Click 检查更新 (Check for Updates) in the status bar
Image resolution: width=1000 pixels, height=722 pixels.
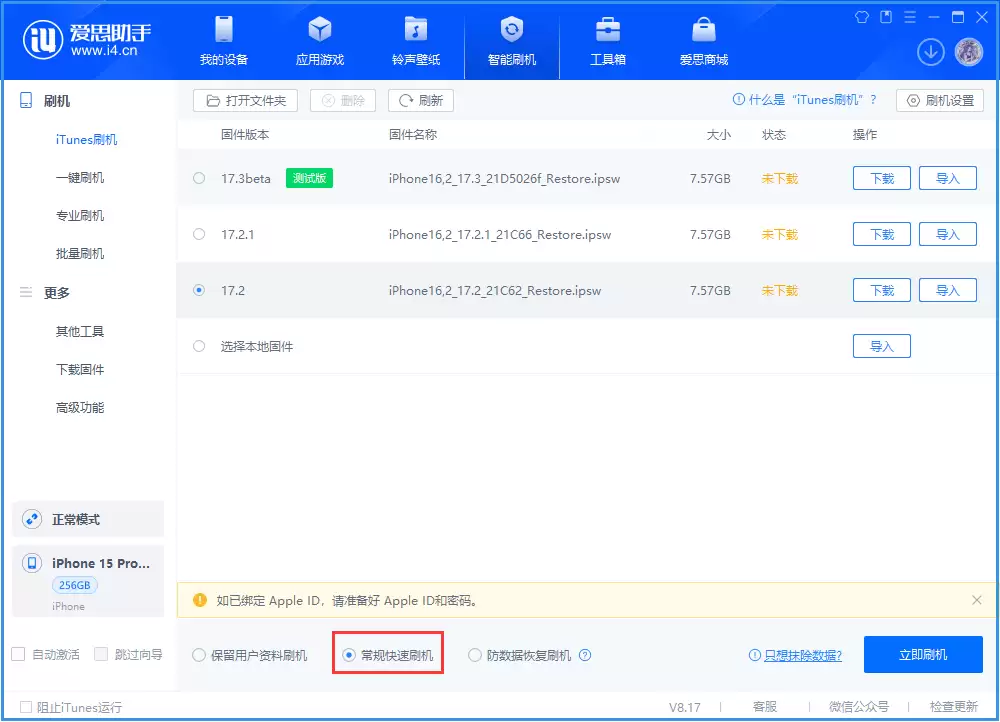pyautogui.click(x=953, y=706)
